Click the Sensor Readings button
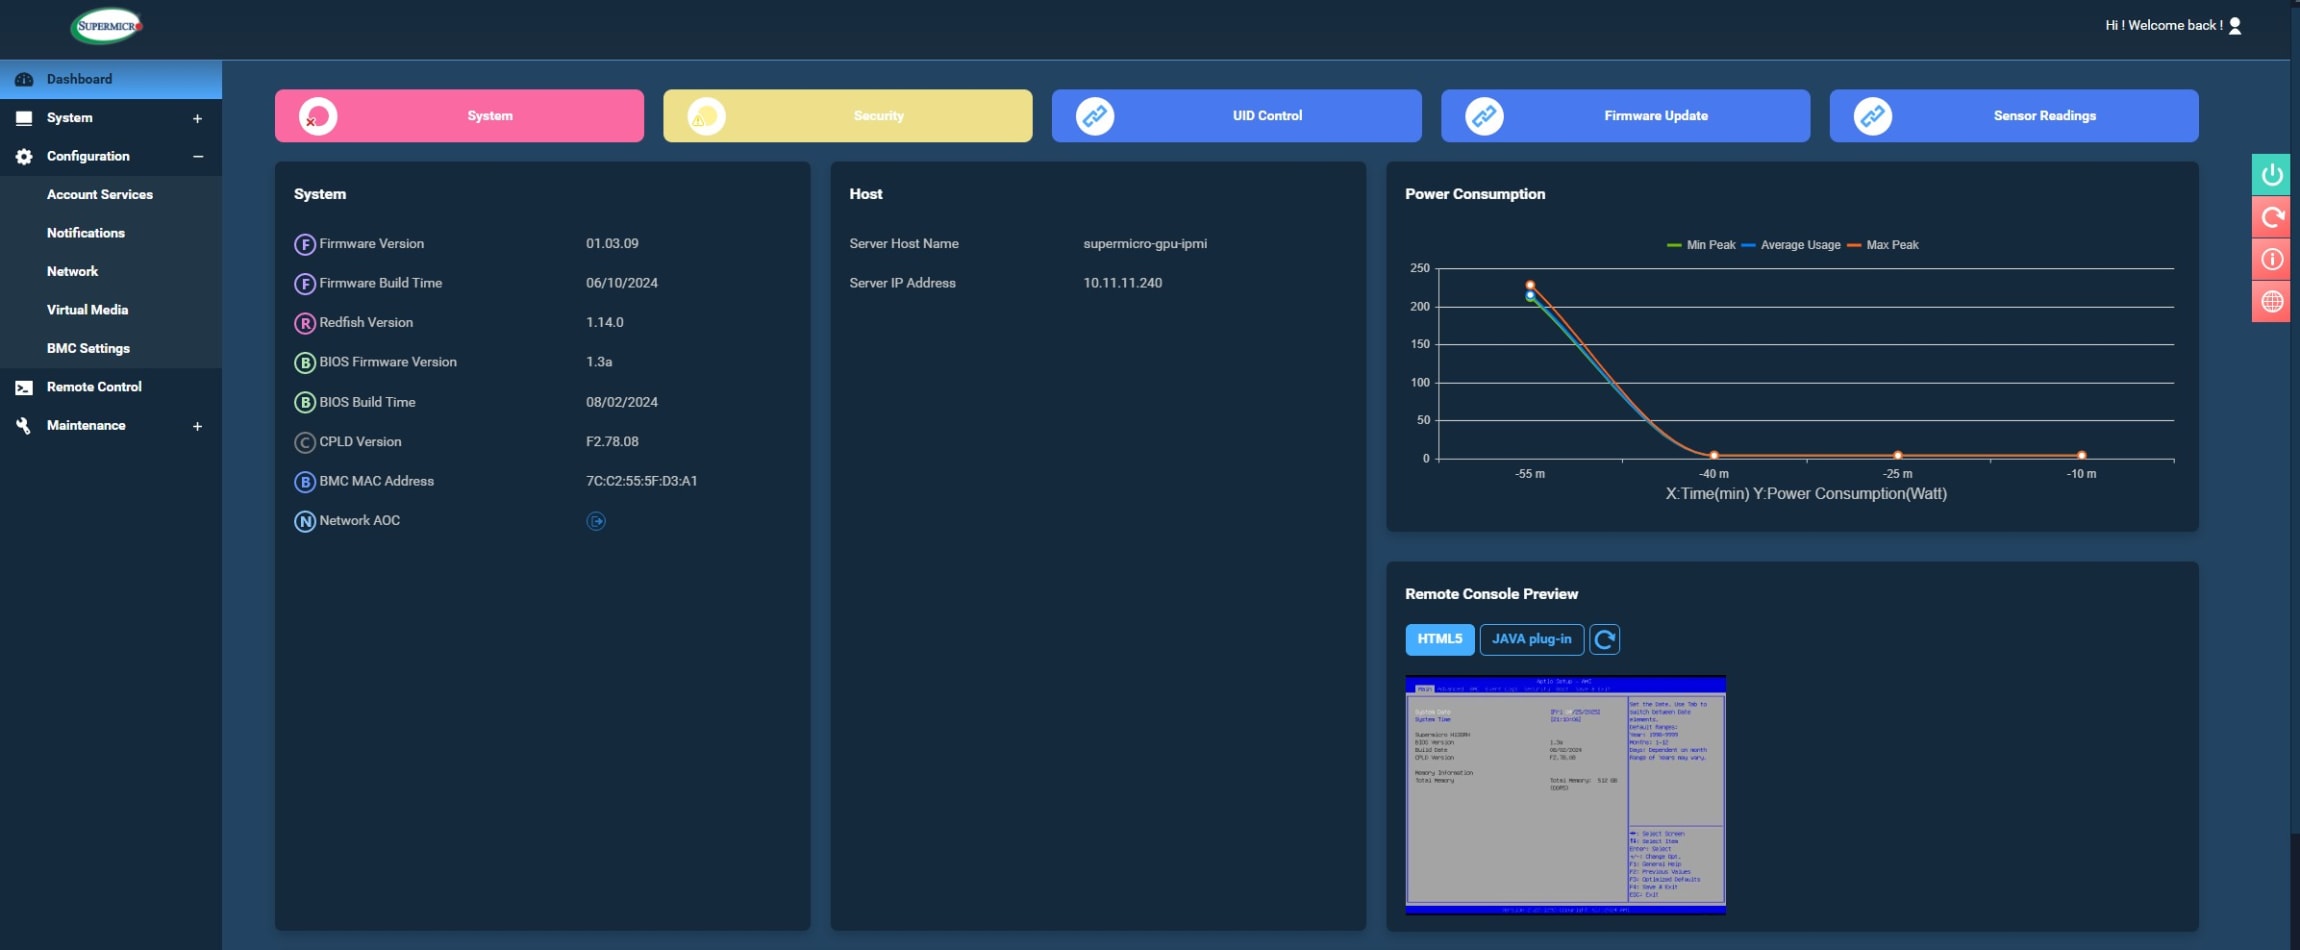 coord(2013,116)
